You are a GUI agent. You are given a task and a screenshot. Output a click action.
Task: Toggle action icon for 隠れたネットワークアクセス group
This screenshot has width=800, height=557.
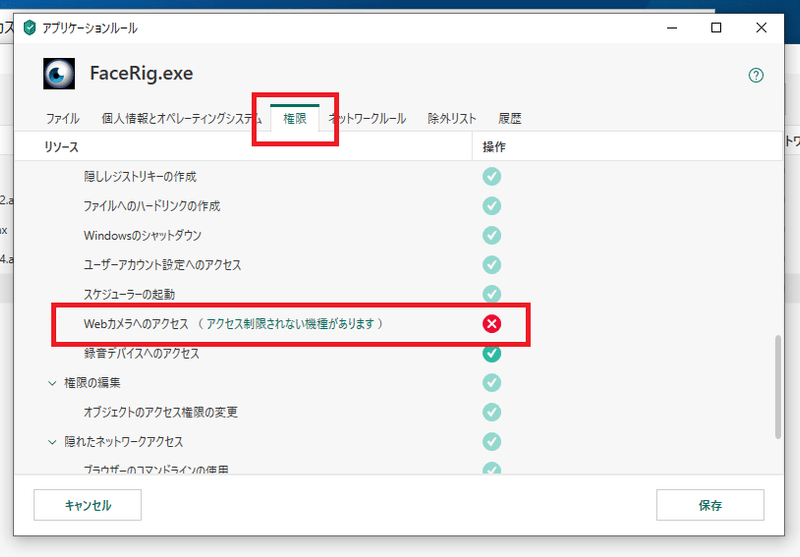pos(492,442)
